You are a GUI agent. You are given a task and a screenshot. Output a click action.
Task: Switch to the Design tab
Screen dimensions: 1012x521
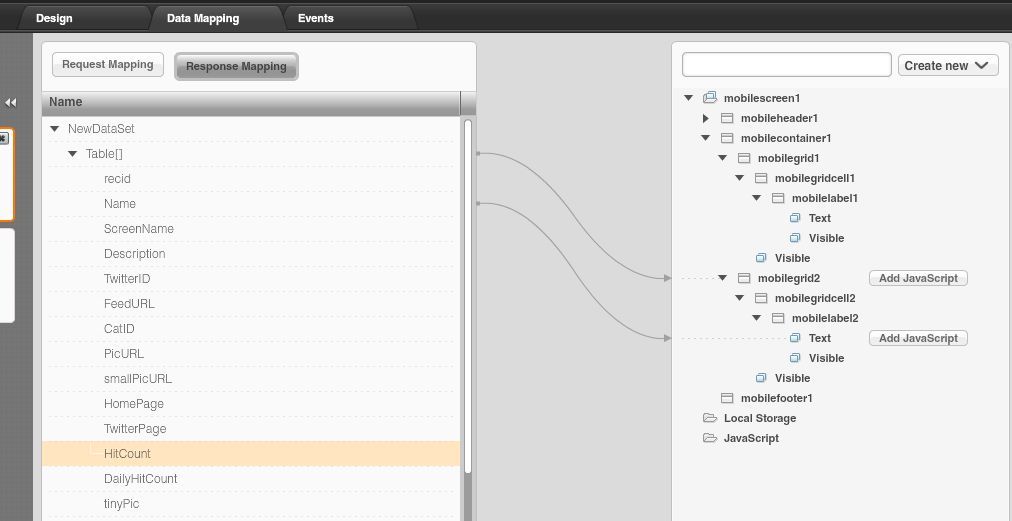pos(54,18)
